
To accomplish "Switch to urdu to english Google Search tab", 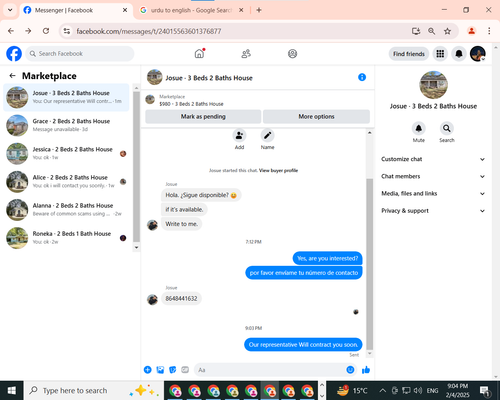I will (x=191, y=10).
